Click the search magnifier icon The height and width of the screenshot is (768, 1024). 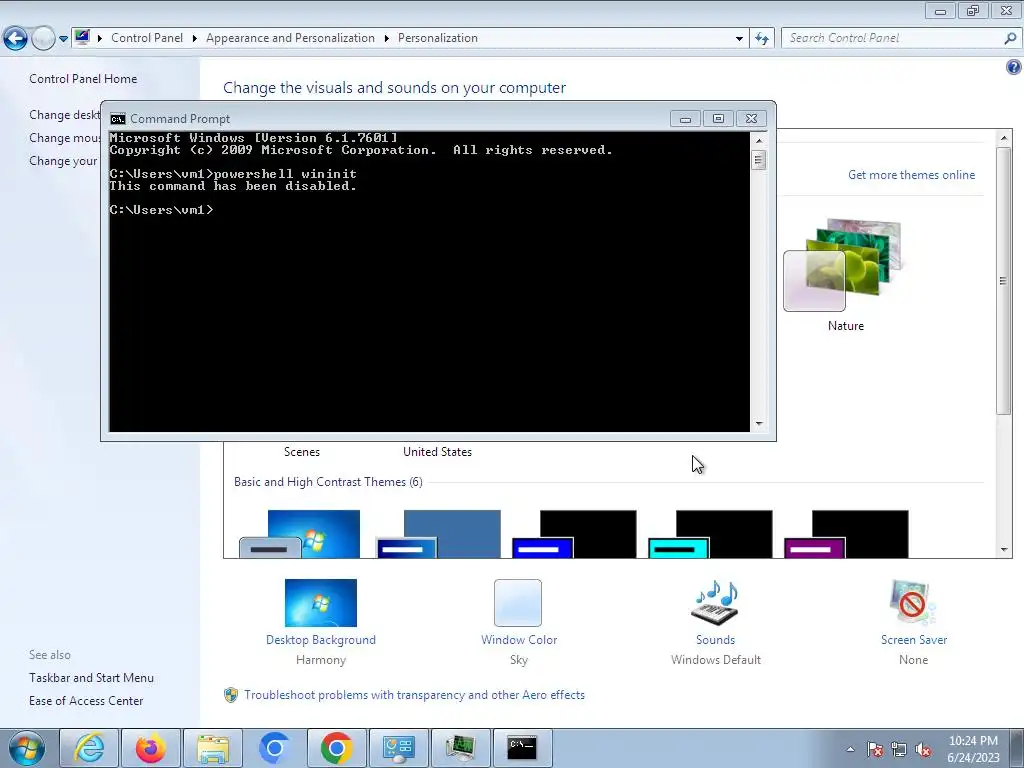coord(1010,38)
